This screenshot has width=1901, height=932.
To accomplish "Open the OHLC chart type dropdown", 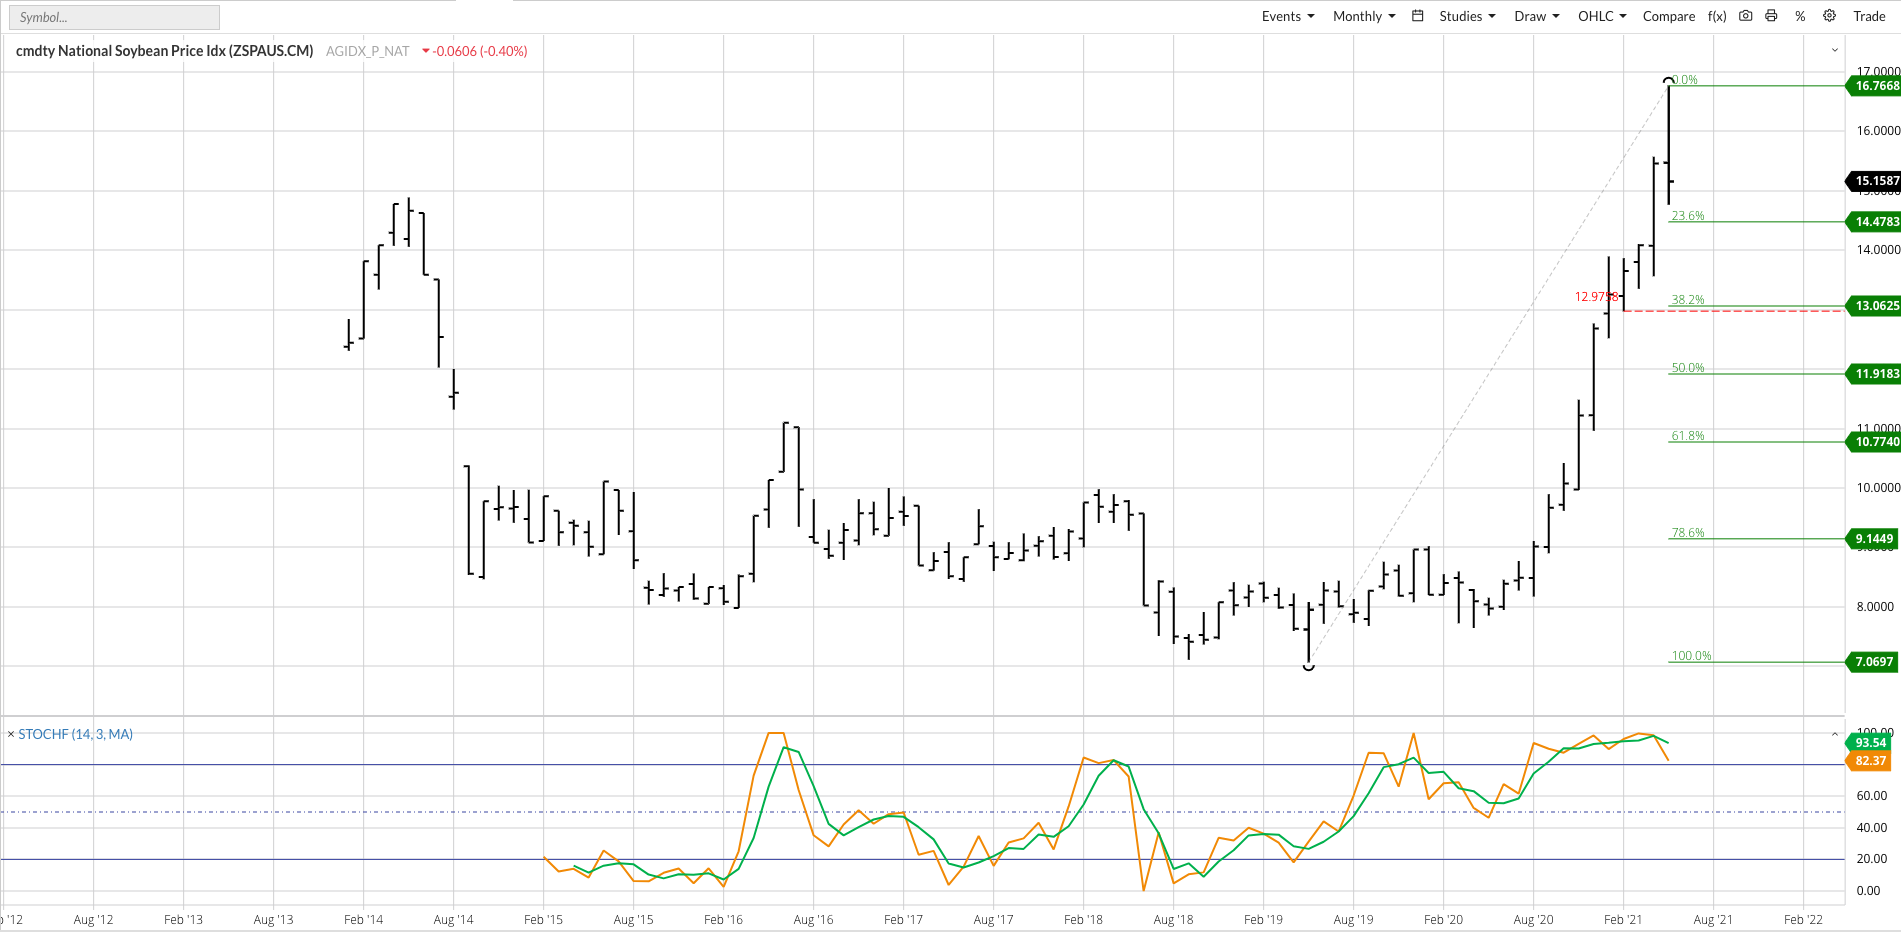I will (1602, 16).
